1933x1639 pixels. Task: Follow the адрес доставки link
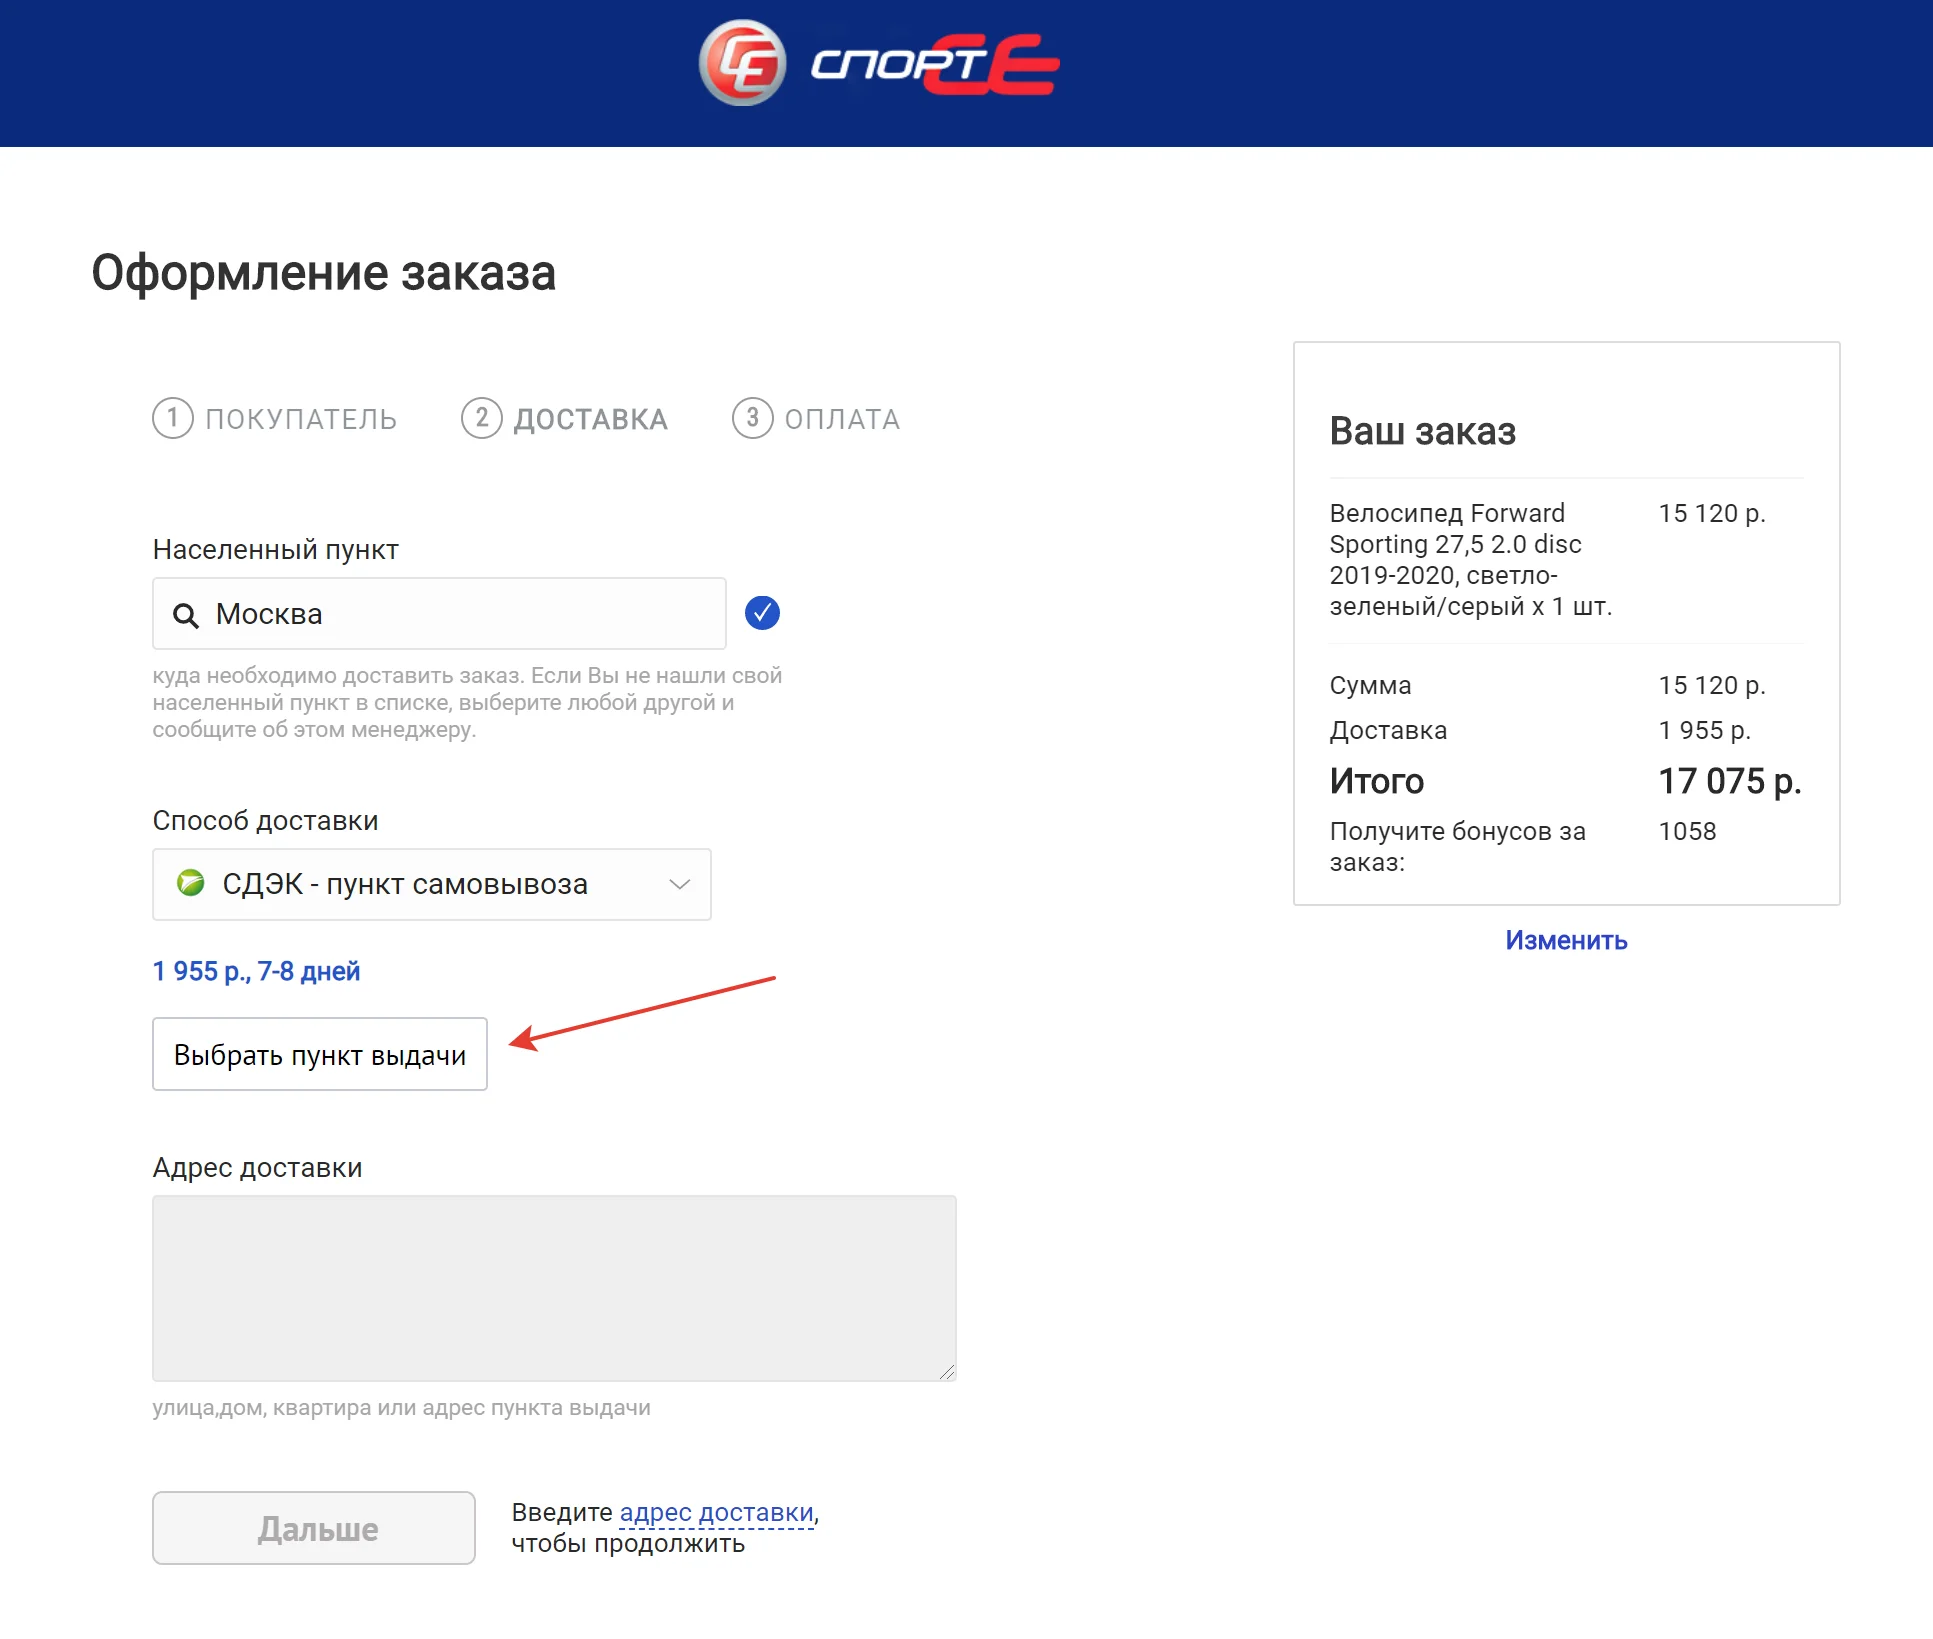click(x=717, y=1512)
